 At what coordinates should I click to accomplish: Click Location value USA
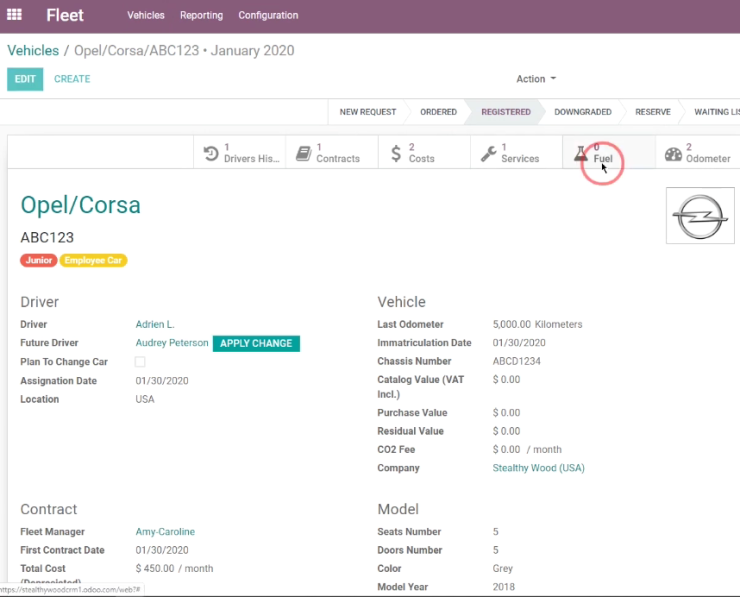tap(145, 399)
